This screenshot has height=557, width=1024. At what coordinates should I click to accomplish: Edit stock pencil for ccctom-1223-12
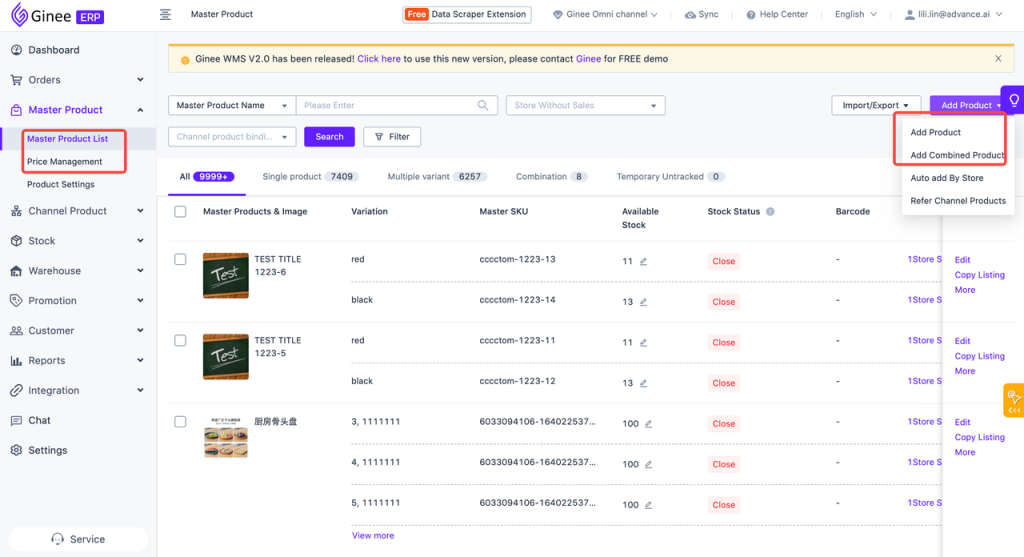(643, 383)
